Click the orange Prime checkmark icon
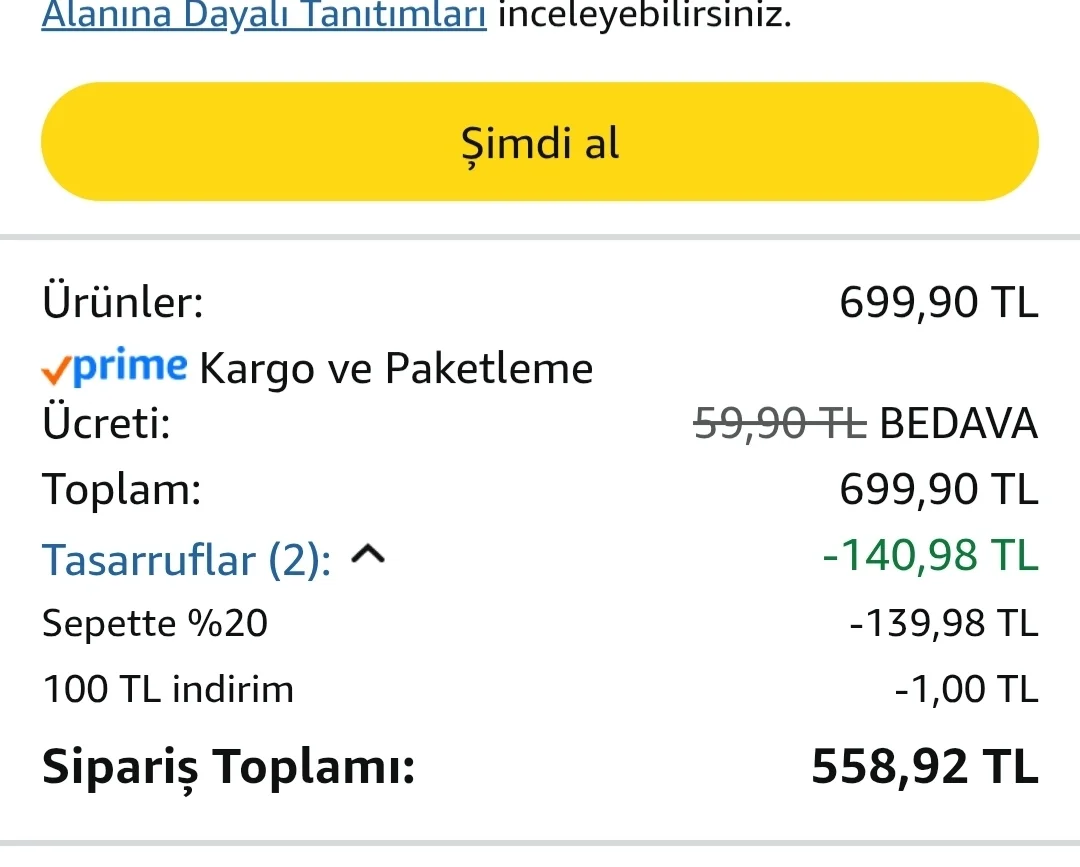The height and width of the screenshot is (867, 1080). [55, 371]
